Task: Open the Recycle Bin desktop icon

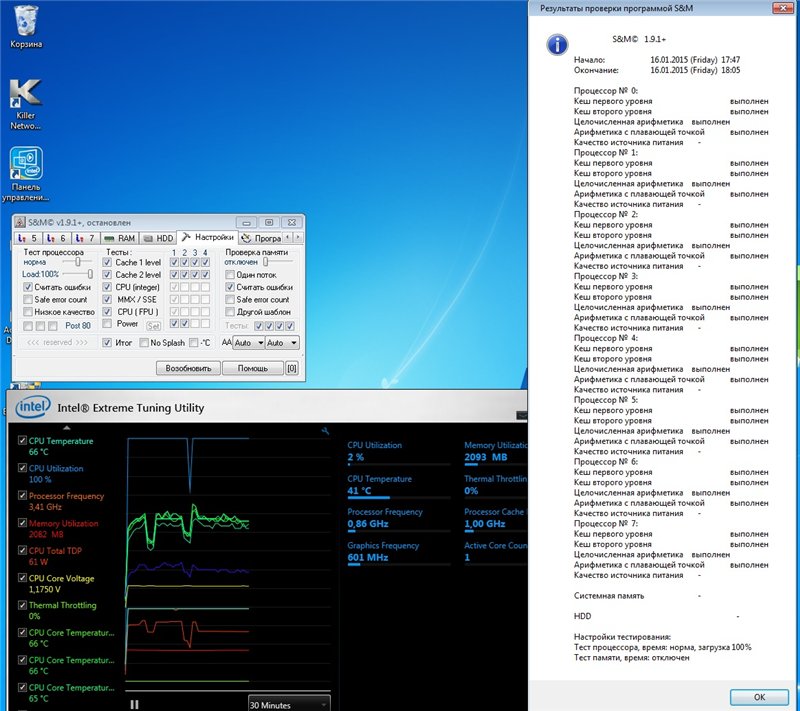Action: pos(25,22)
